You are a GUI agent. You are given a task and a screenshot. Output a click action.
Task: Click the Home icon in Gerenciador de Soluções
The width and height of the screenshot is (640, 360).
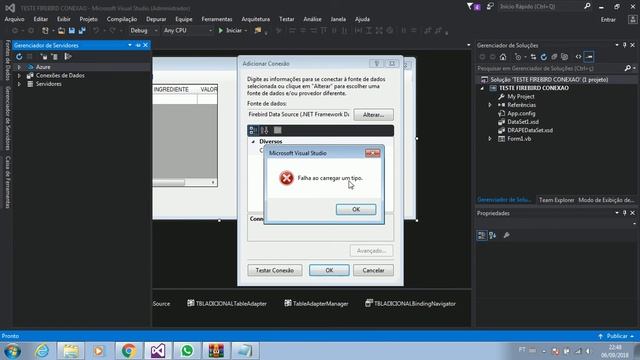coord(503,57)
